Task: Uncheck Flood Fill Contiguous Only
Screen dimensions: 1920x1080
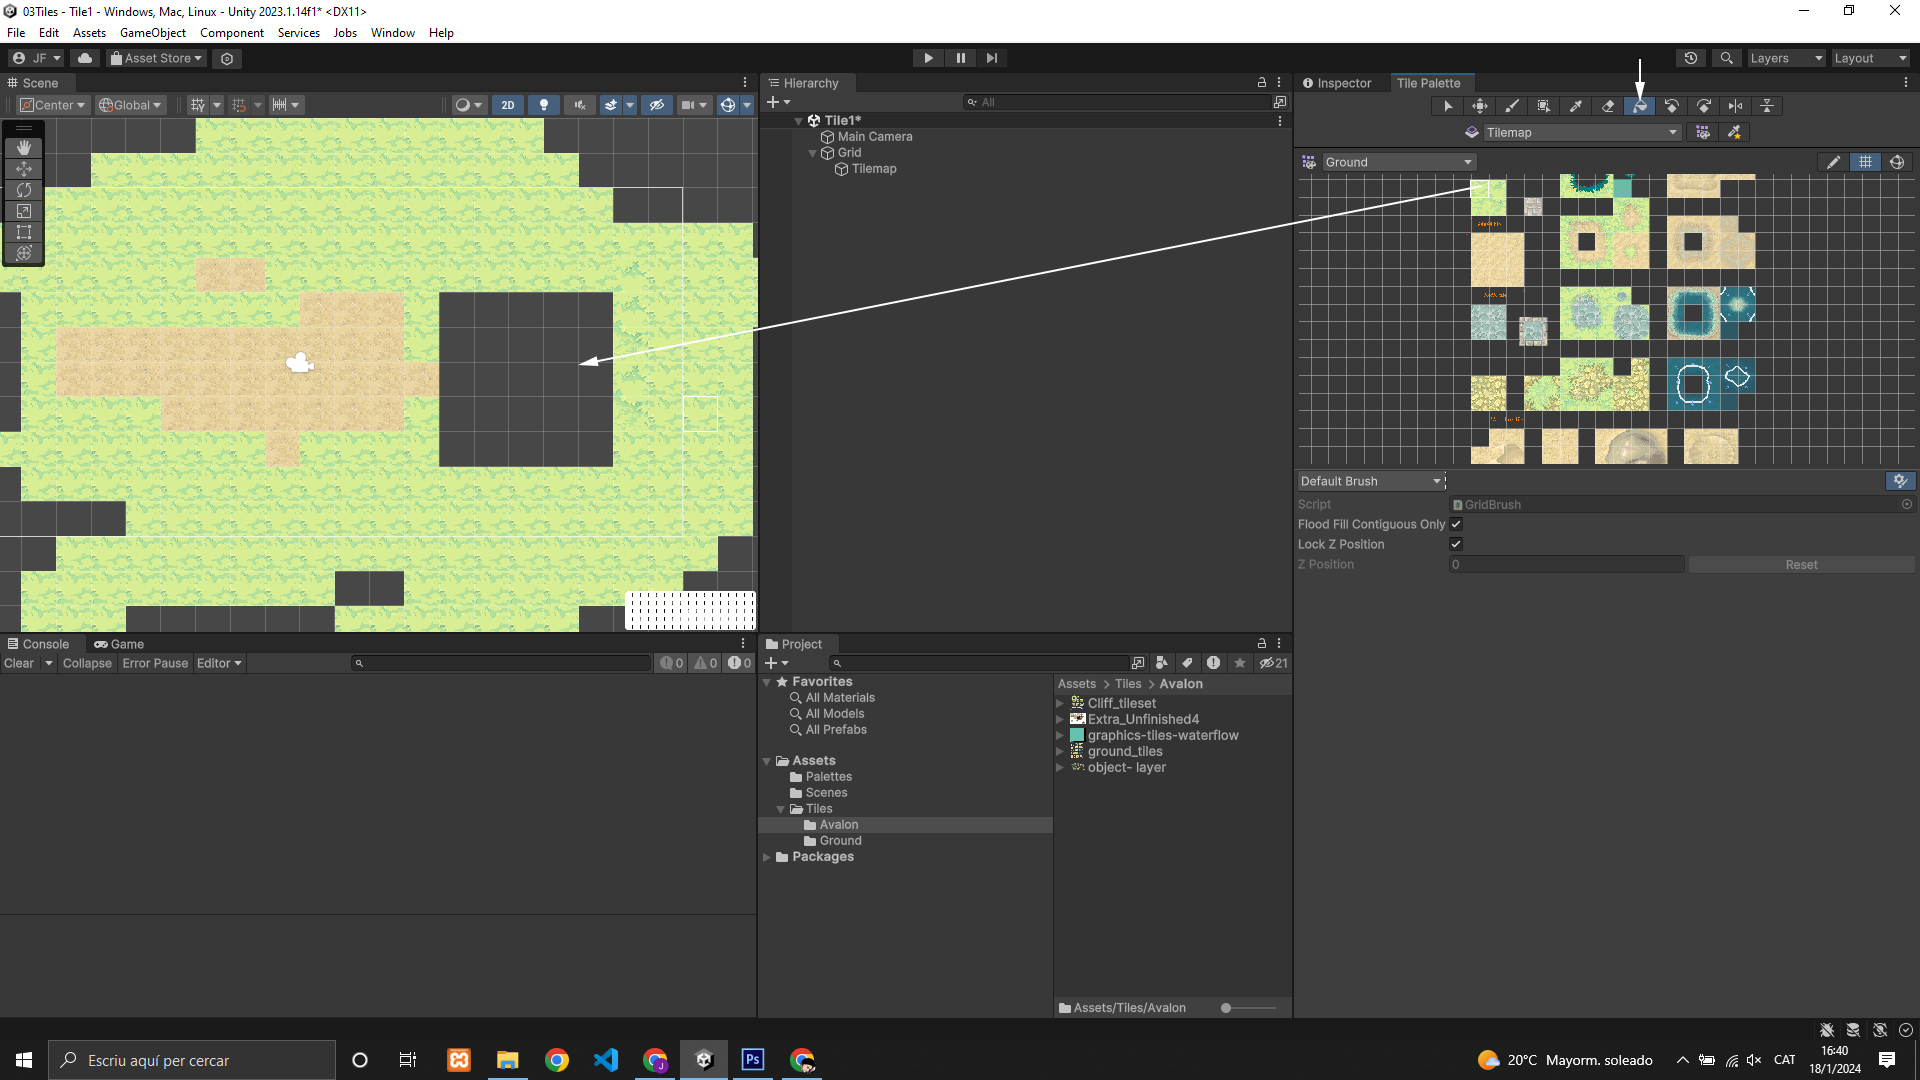Action: click(1456, 524)
